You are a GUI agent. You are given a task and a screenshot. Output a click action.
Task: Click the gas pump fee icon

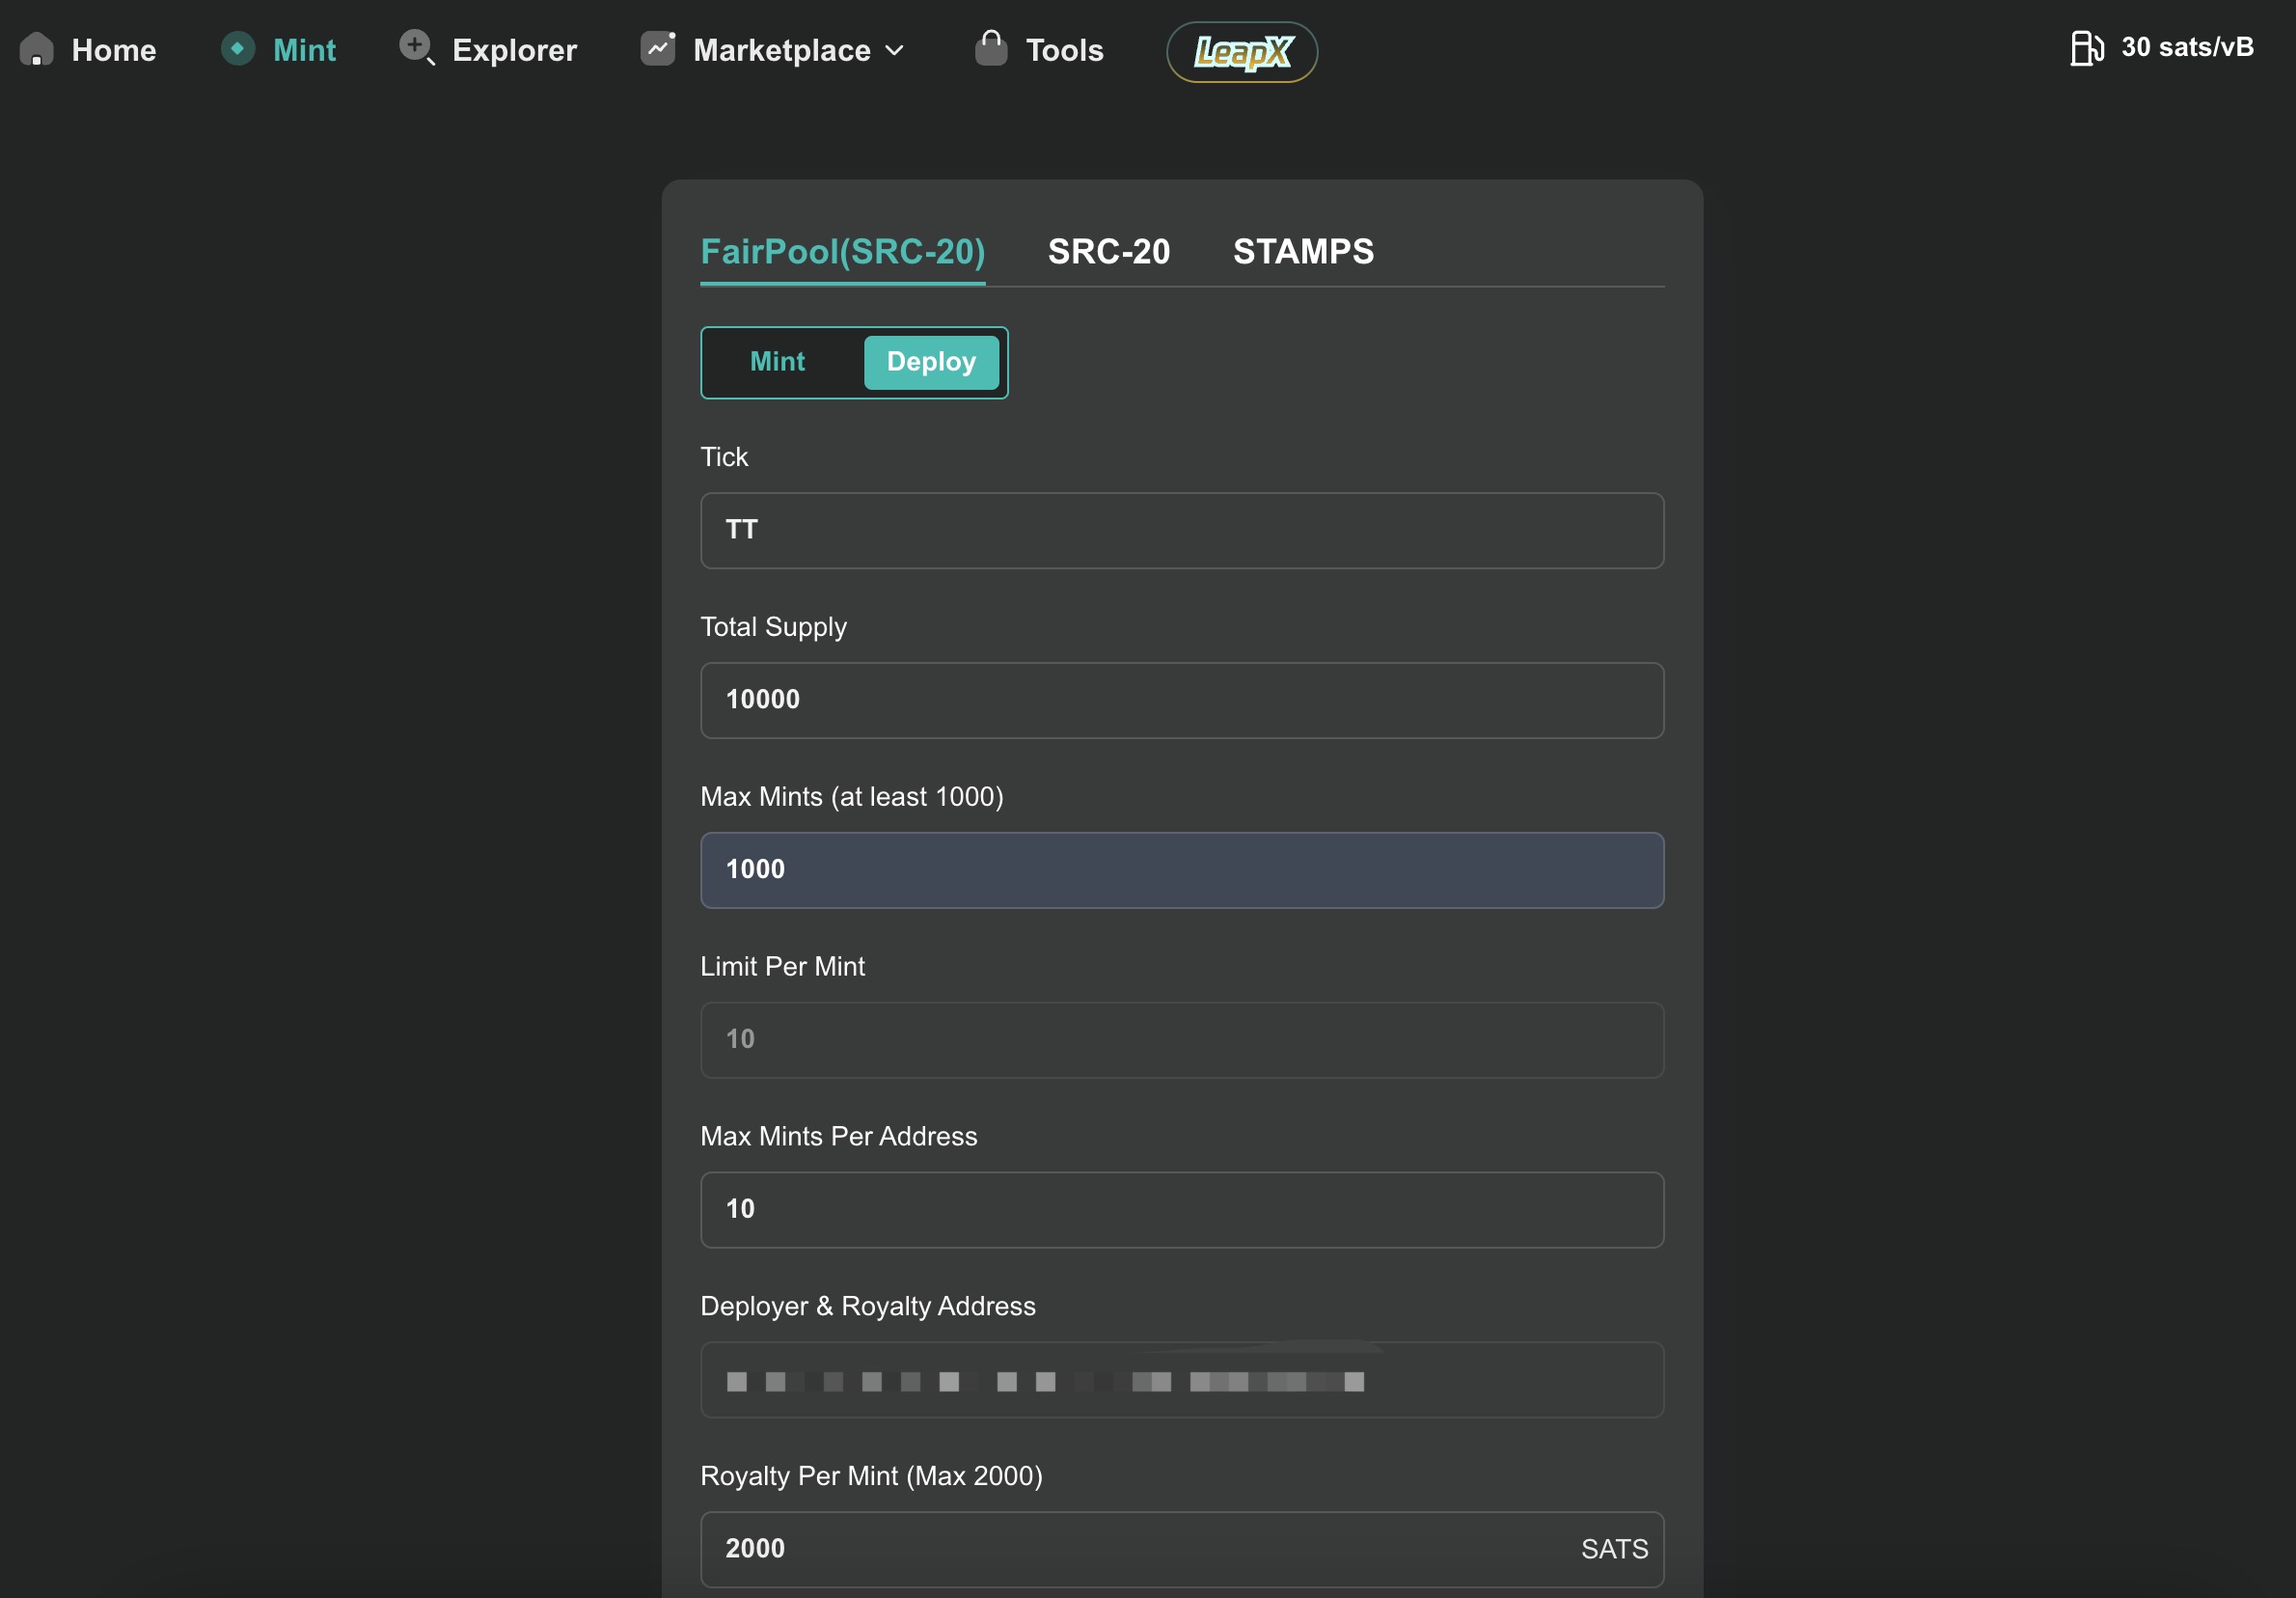[2086, 47]
